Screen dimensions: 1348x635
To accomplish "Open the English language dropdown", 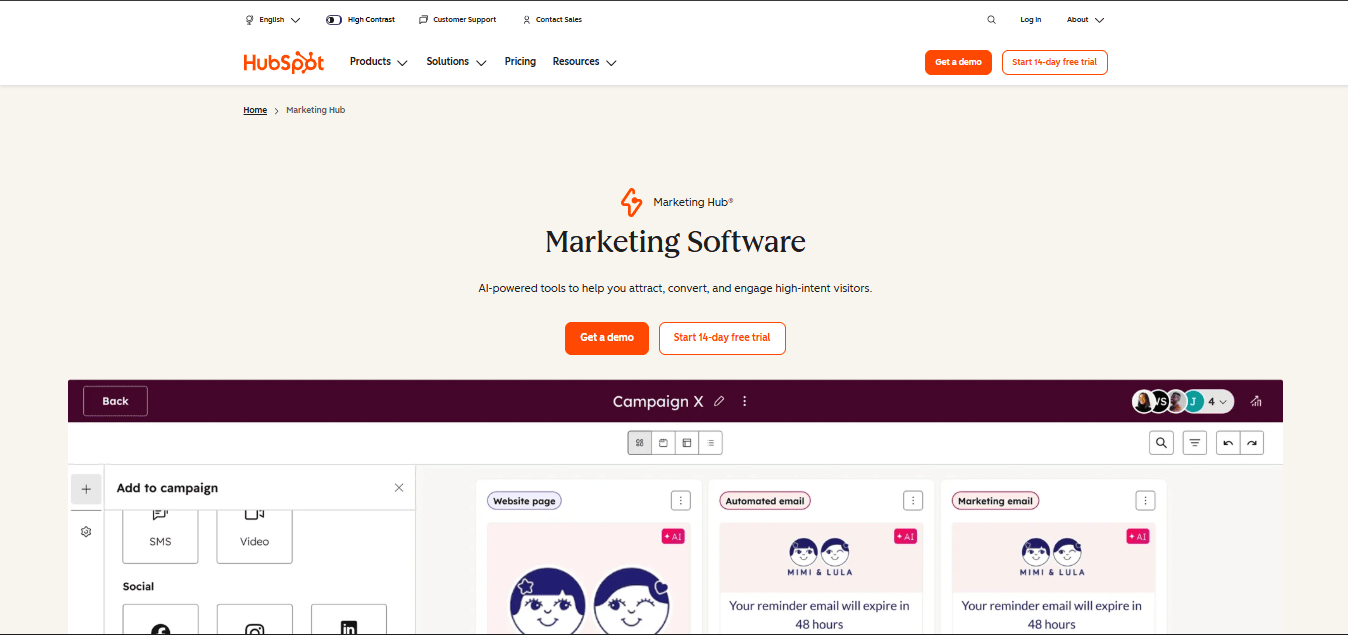I will [x=273, y=20].
